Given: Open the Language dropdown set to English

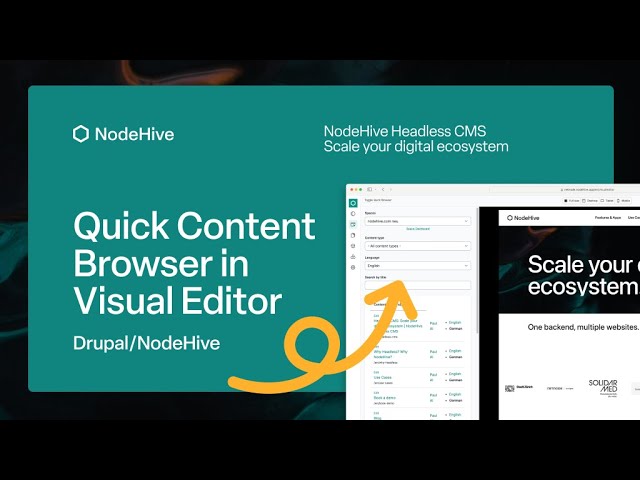Looking at the screenshot, I should point(418,266).
